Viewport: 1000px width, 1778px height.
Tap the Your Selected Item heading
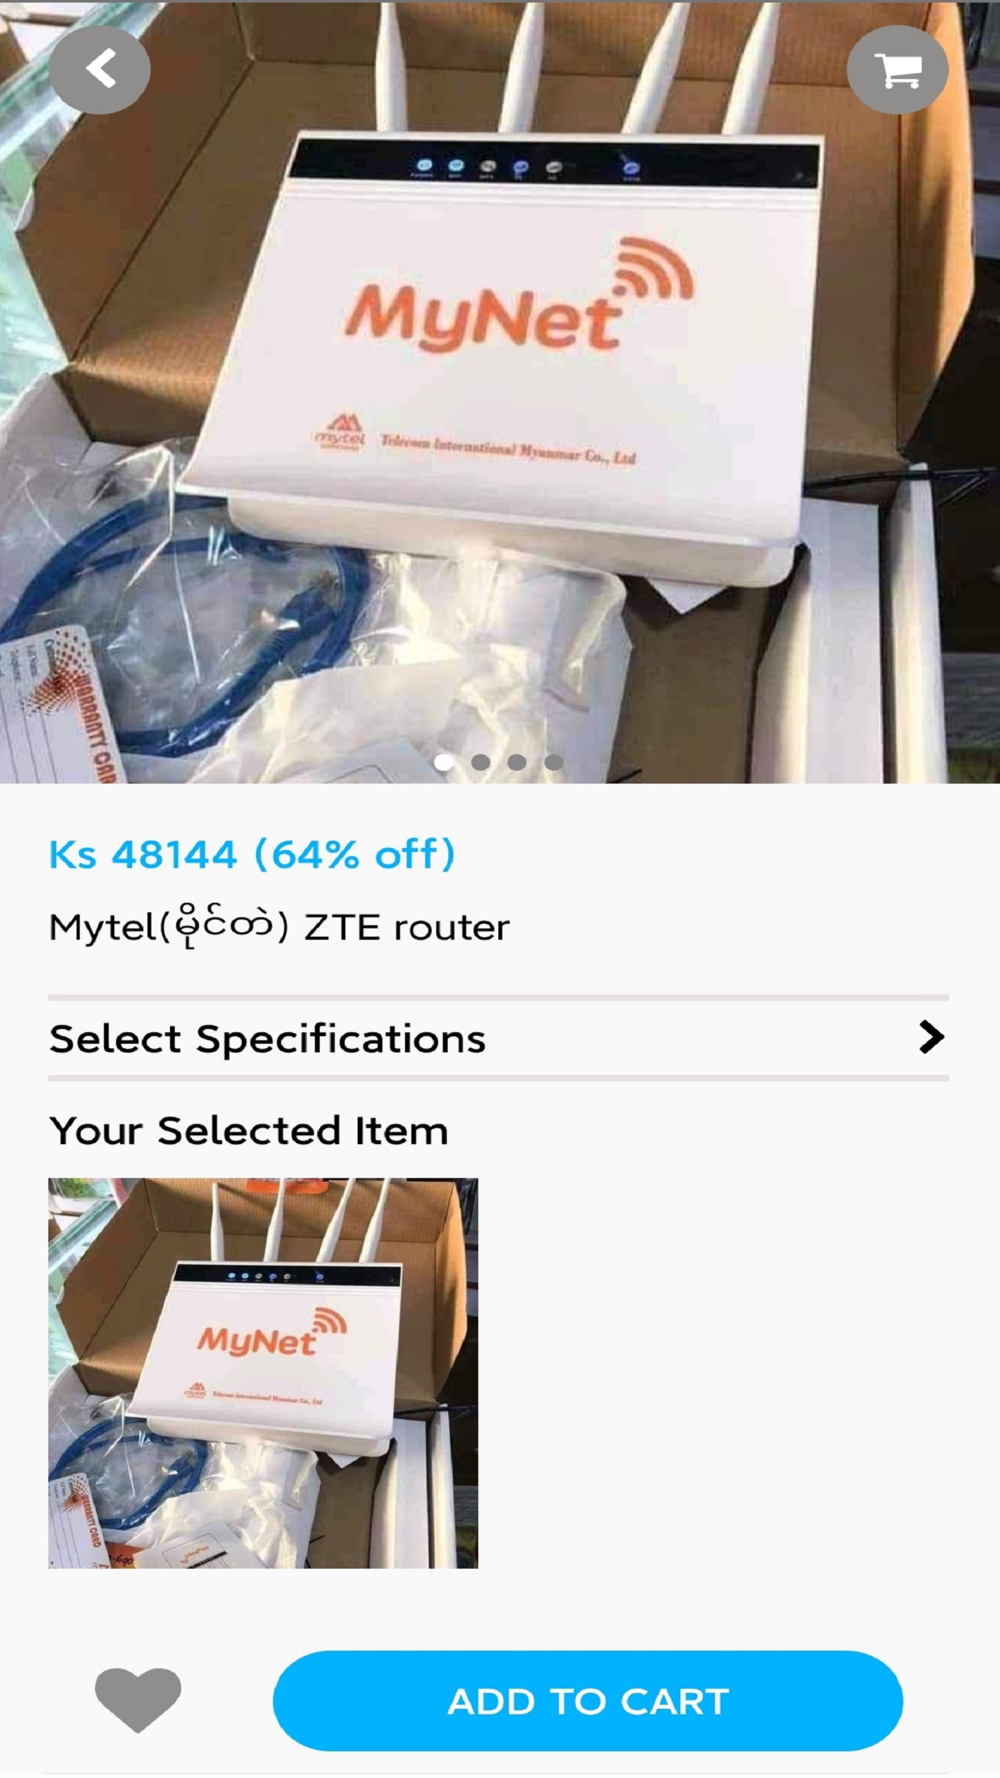coord(249,1131)
